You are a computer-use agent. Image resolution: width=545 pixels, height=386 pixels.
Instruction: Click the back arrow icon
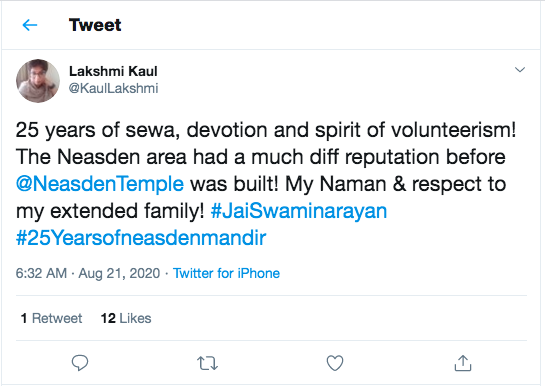point(30,25)
